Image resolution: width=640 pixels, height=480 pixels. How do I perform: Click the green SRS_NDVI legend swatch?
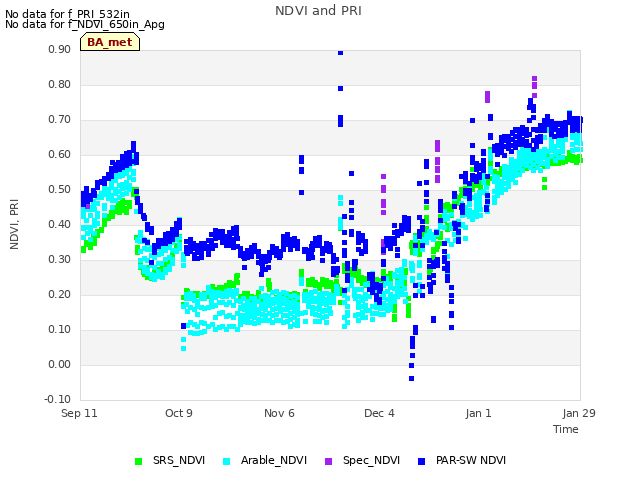coord(138,462)
